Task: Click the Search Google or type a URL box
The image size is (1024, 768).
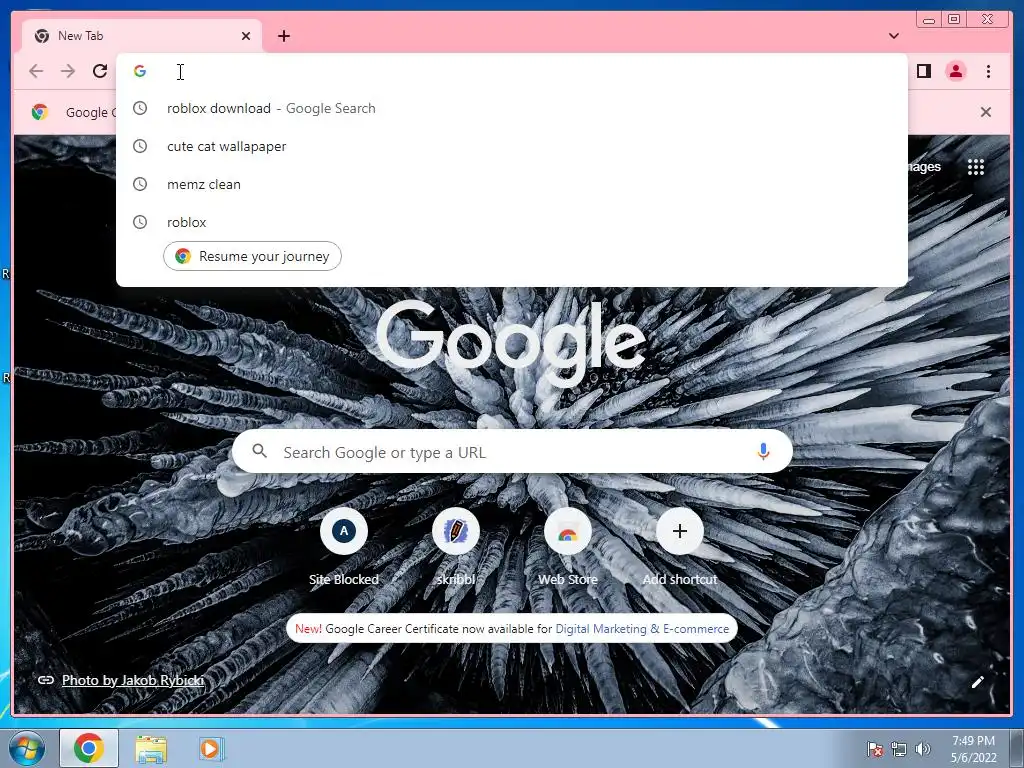Action: coord(512,452)
